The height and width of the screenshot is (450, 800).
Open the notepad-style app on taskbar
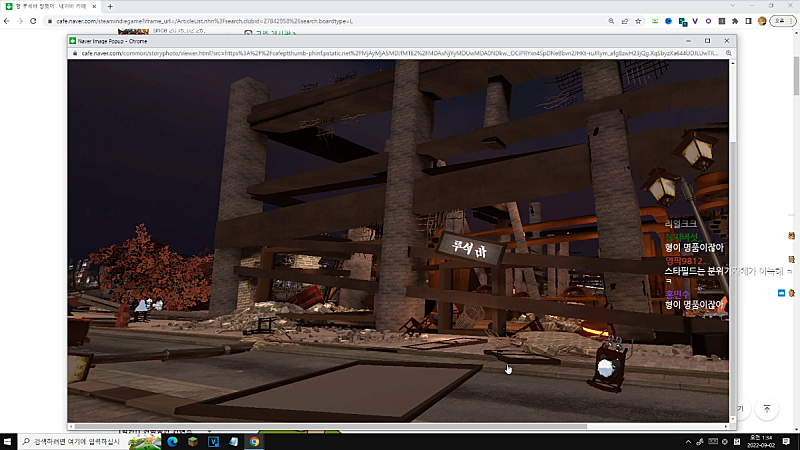[x=234, y=442]
